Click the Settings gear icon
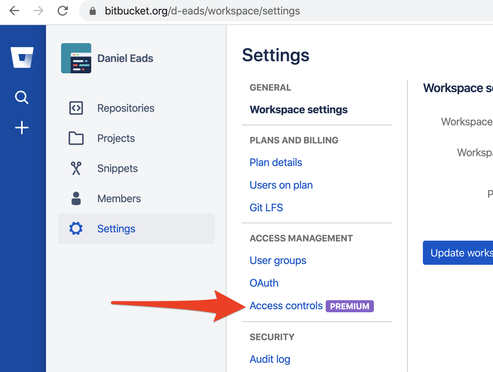This screenshot has width=493, height=372. click(76, 229)
